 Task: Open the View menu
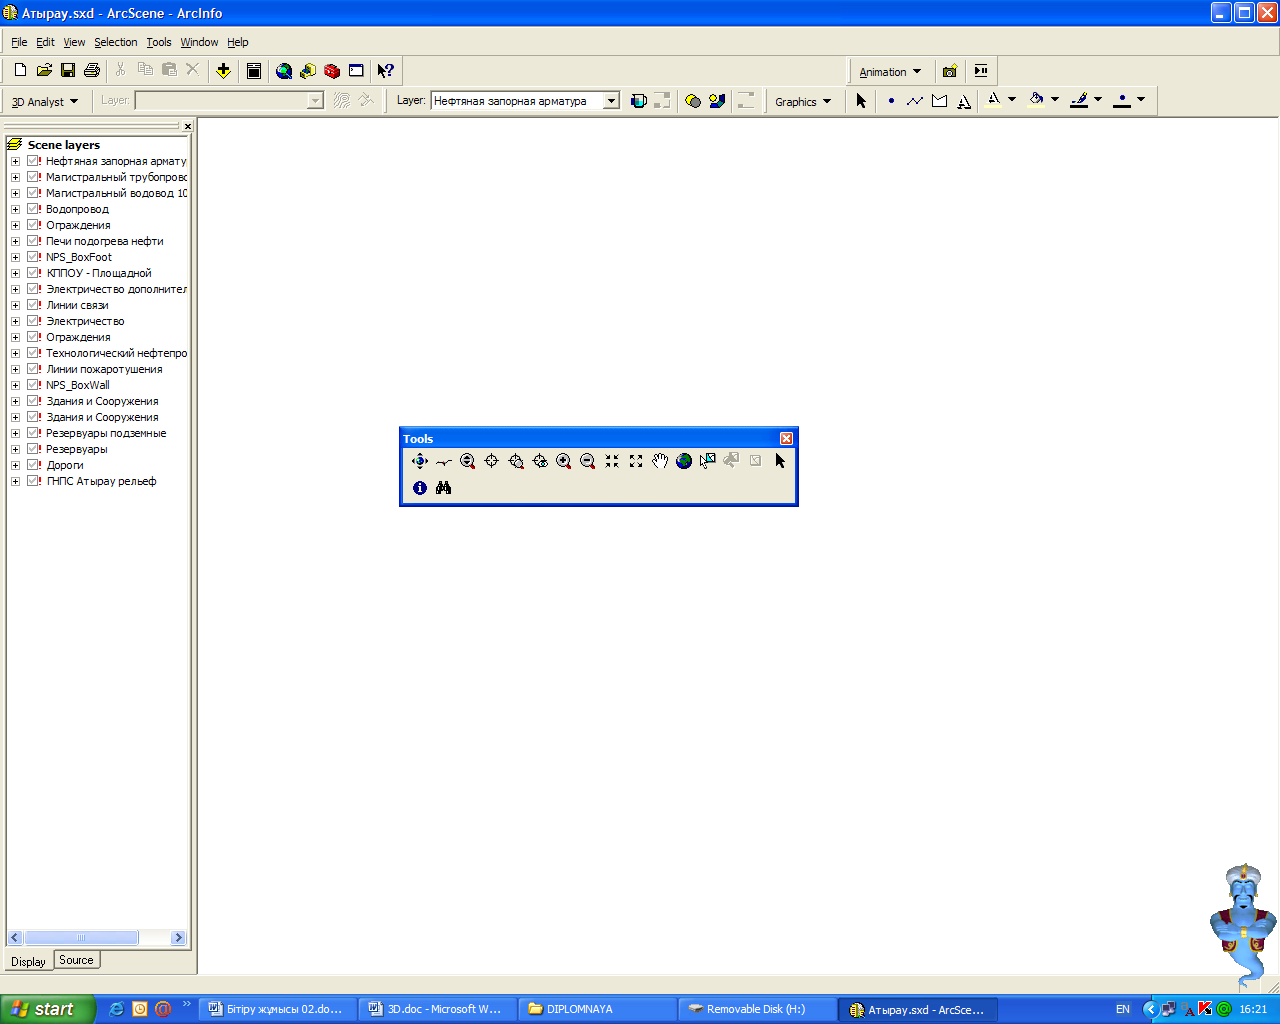(x=74, y=42)
